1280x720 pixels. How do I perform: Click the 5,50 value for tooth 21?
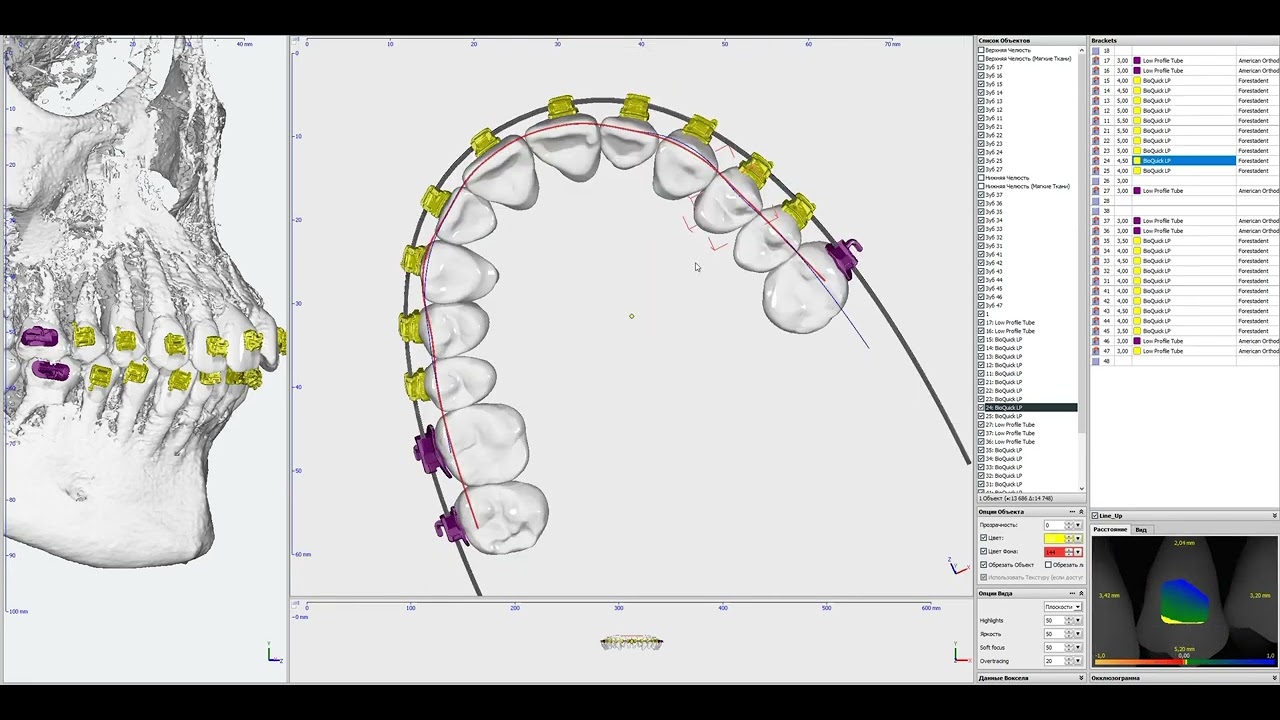1122,131
